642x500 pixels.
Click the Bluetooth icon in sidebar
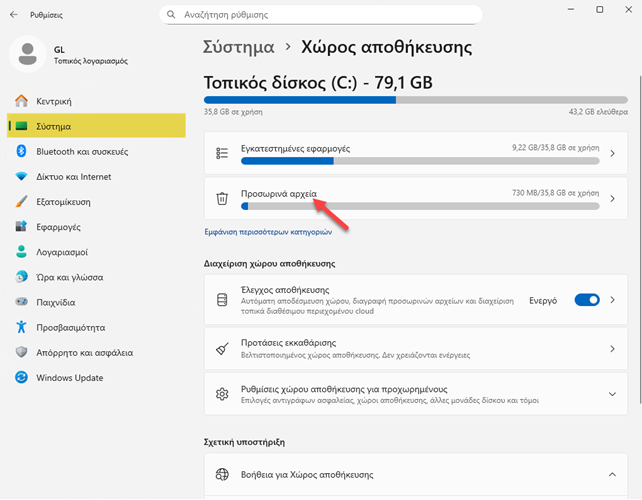coord(21,151)
